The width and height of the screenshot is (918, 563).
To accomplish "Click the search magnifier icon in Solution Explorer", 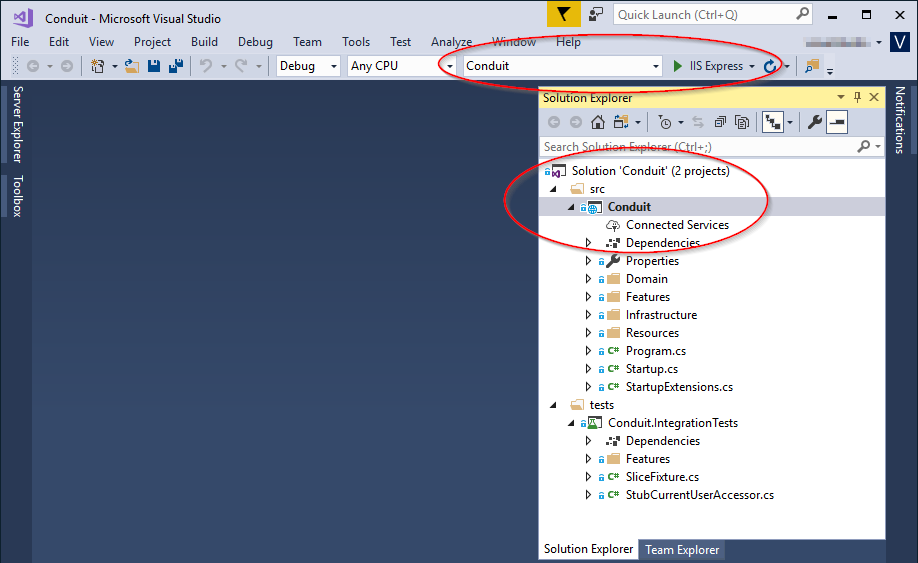I will coord(864,146).
